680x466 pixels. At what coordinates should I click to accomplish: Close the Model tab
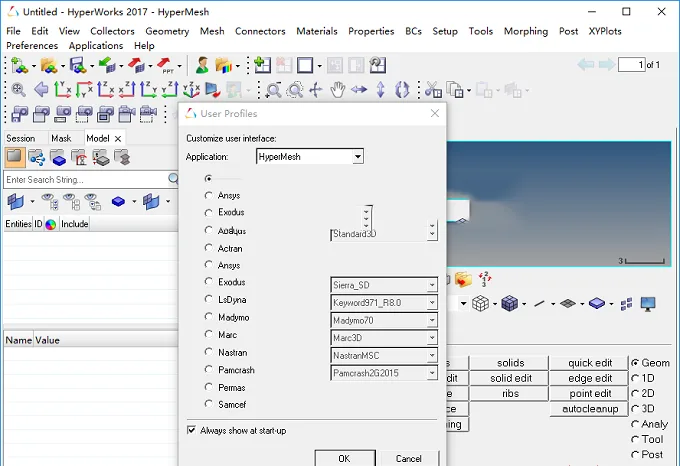(118, 139)
